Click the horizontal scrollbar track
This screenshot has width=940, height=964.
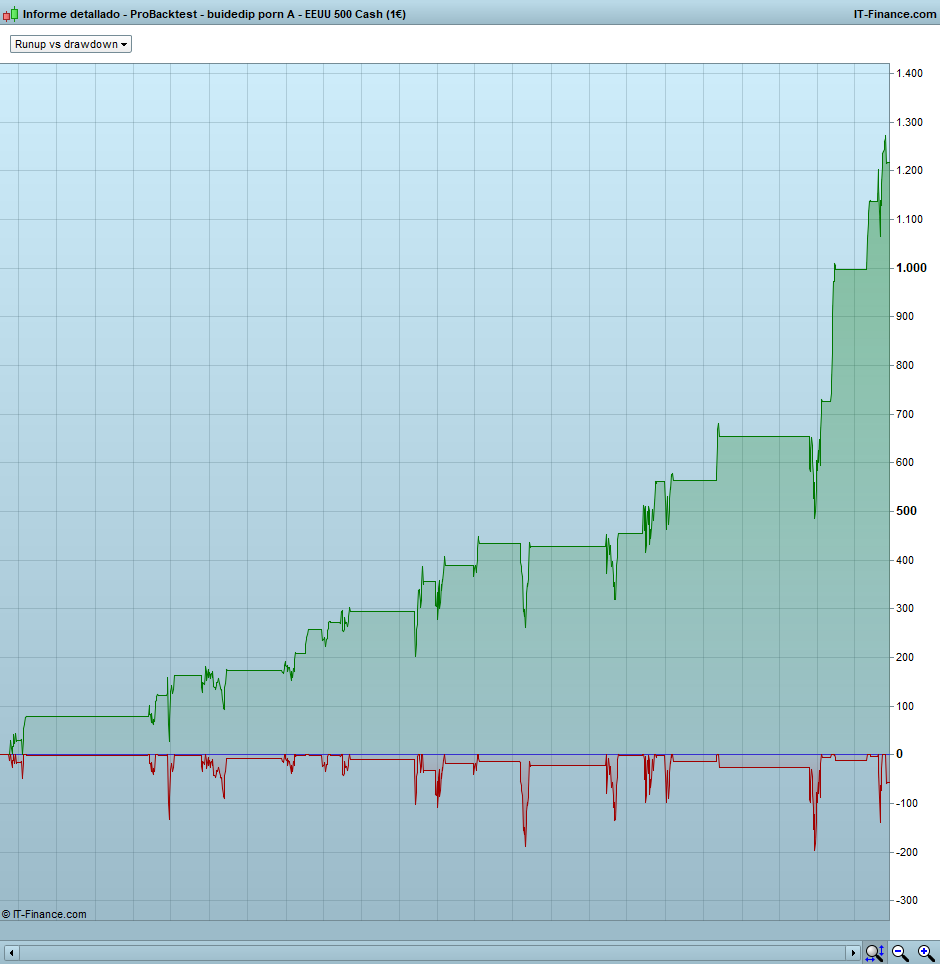[x=432, y=953]
